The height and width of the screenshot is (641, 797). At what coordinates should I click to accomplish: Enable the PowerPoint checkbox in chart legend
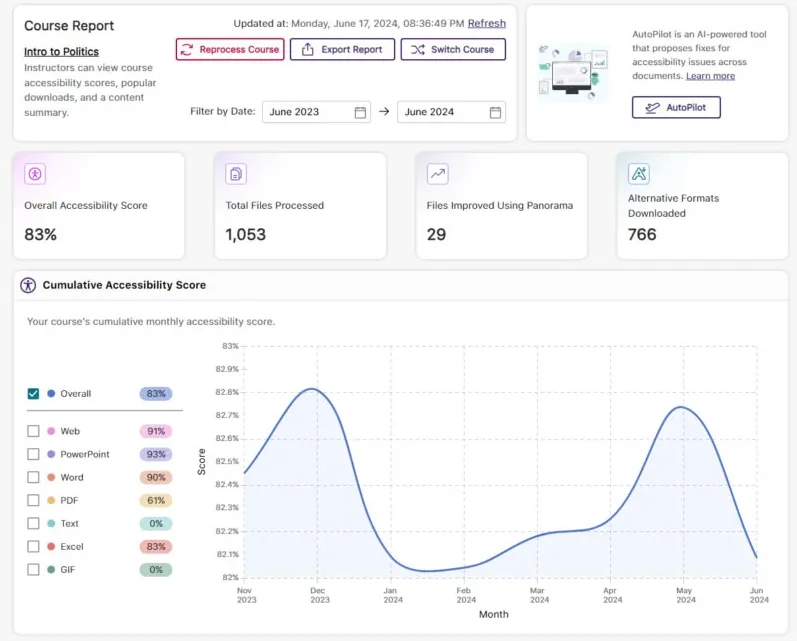[x=34, y=454]
